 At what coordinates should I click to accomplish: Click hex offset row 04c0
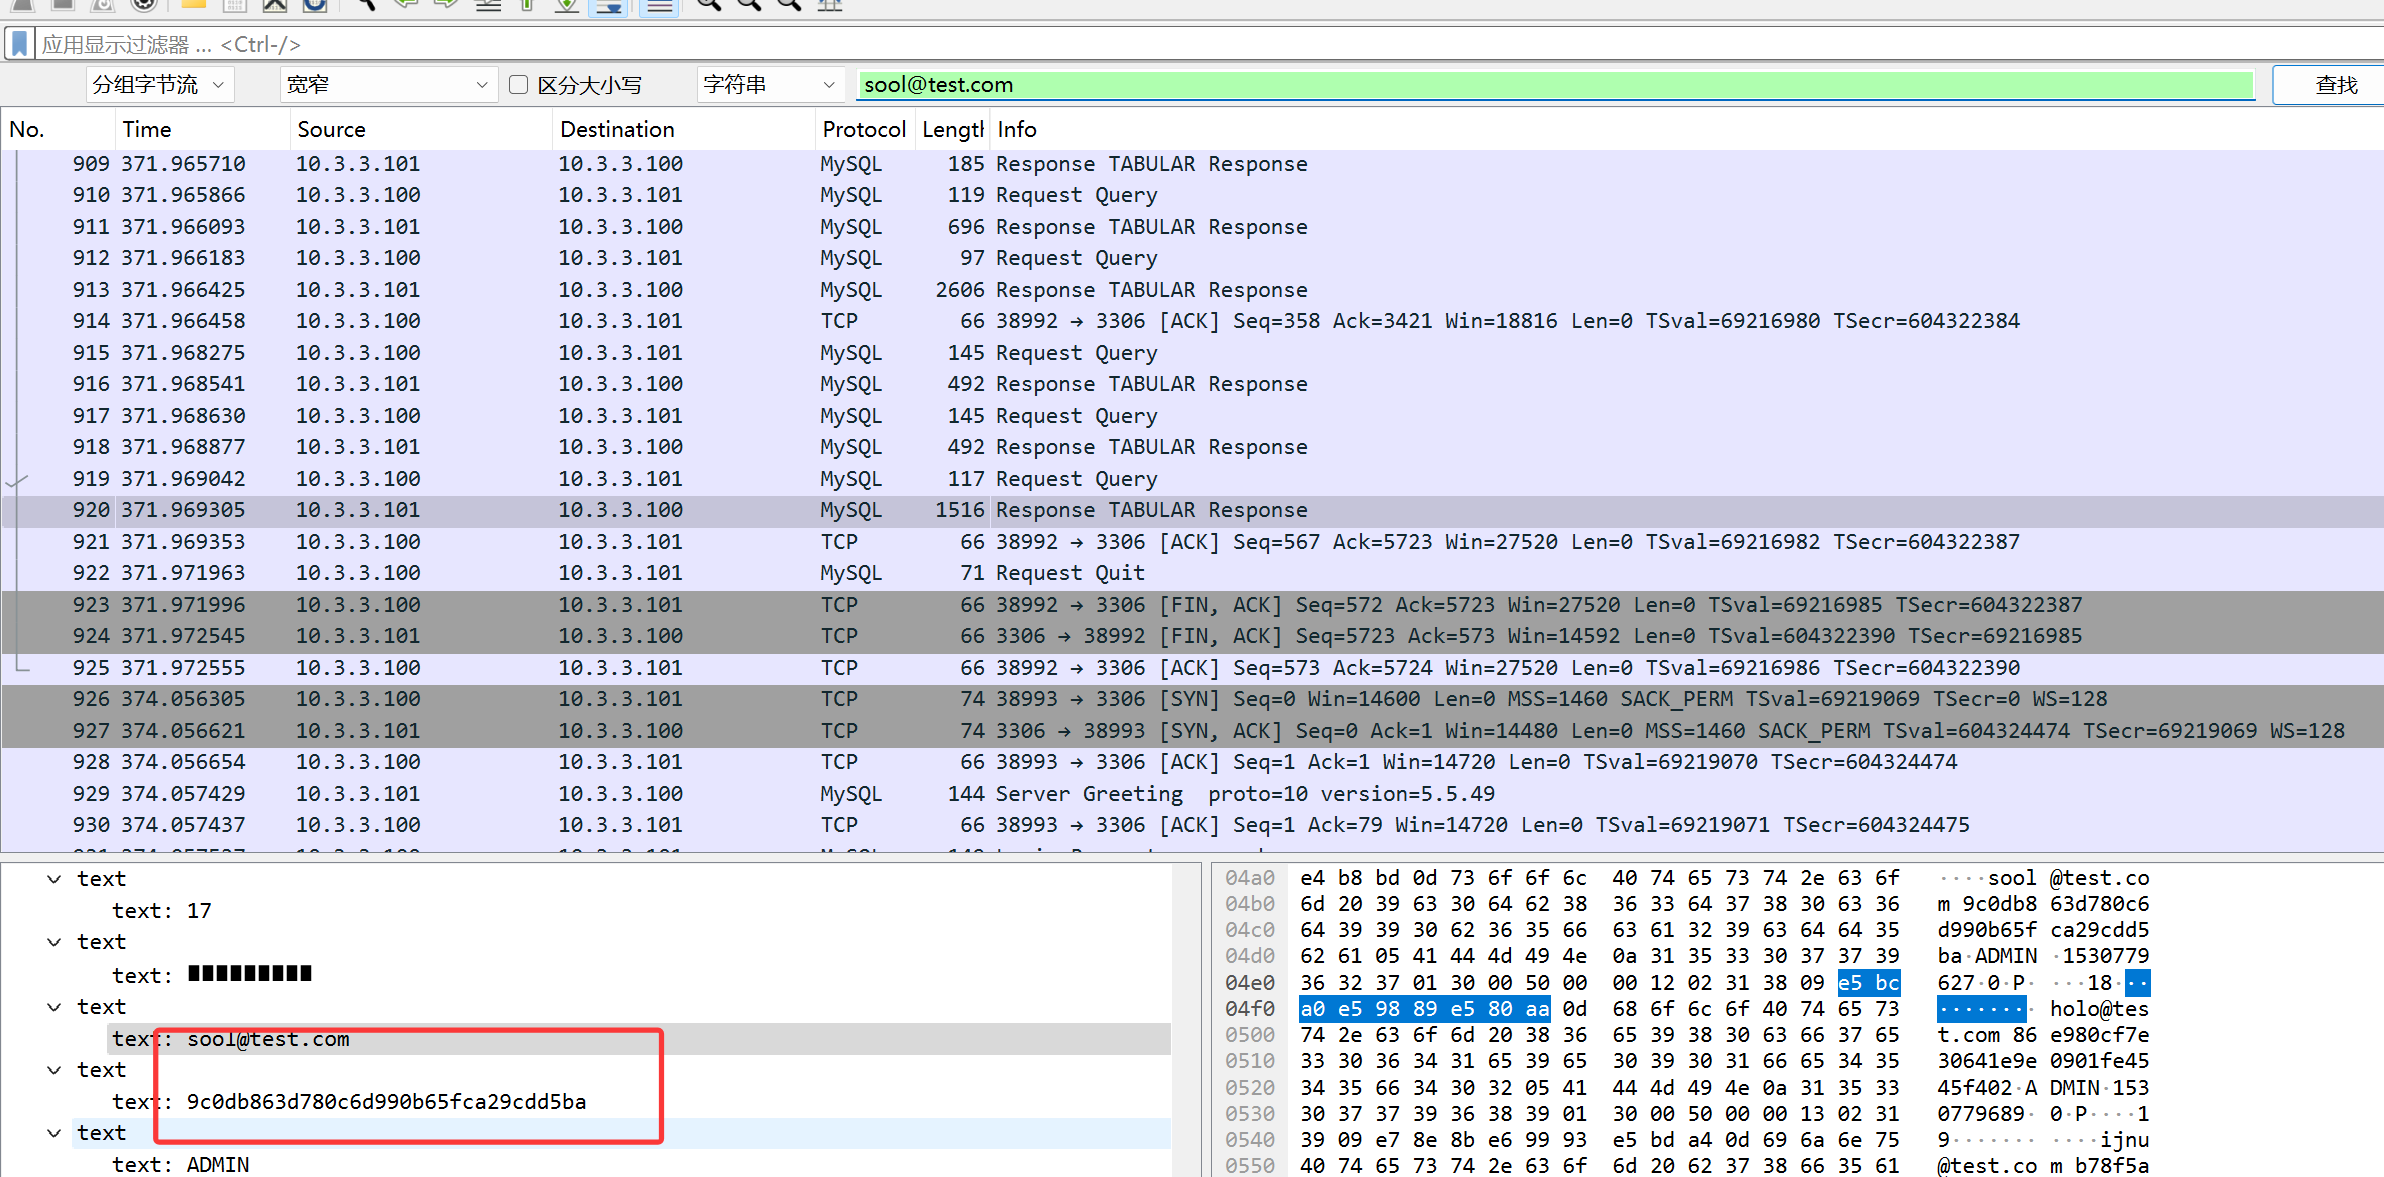click(x=1250, y=930)
